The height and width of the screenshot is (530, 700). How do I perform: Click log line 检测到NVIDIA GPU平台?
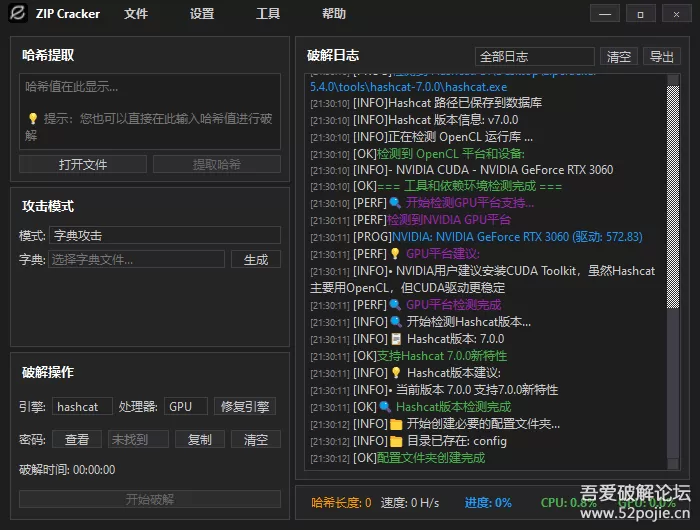pos(410,220)
